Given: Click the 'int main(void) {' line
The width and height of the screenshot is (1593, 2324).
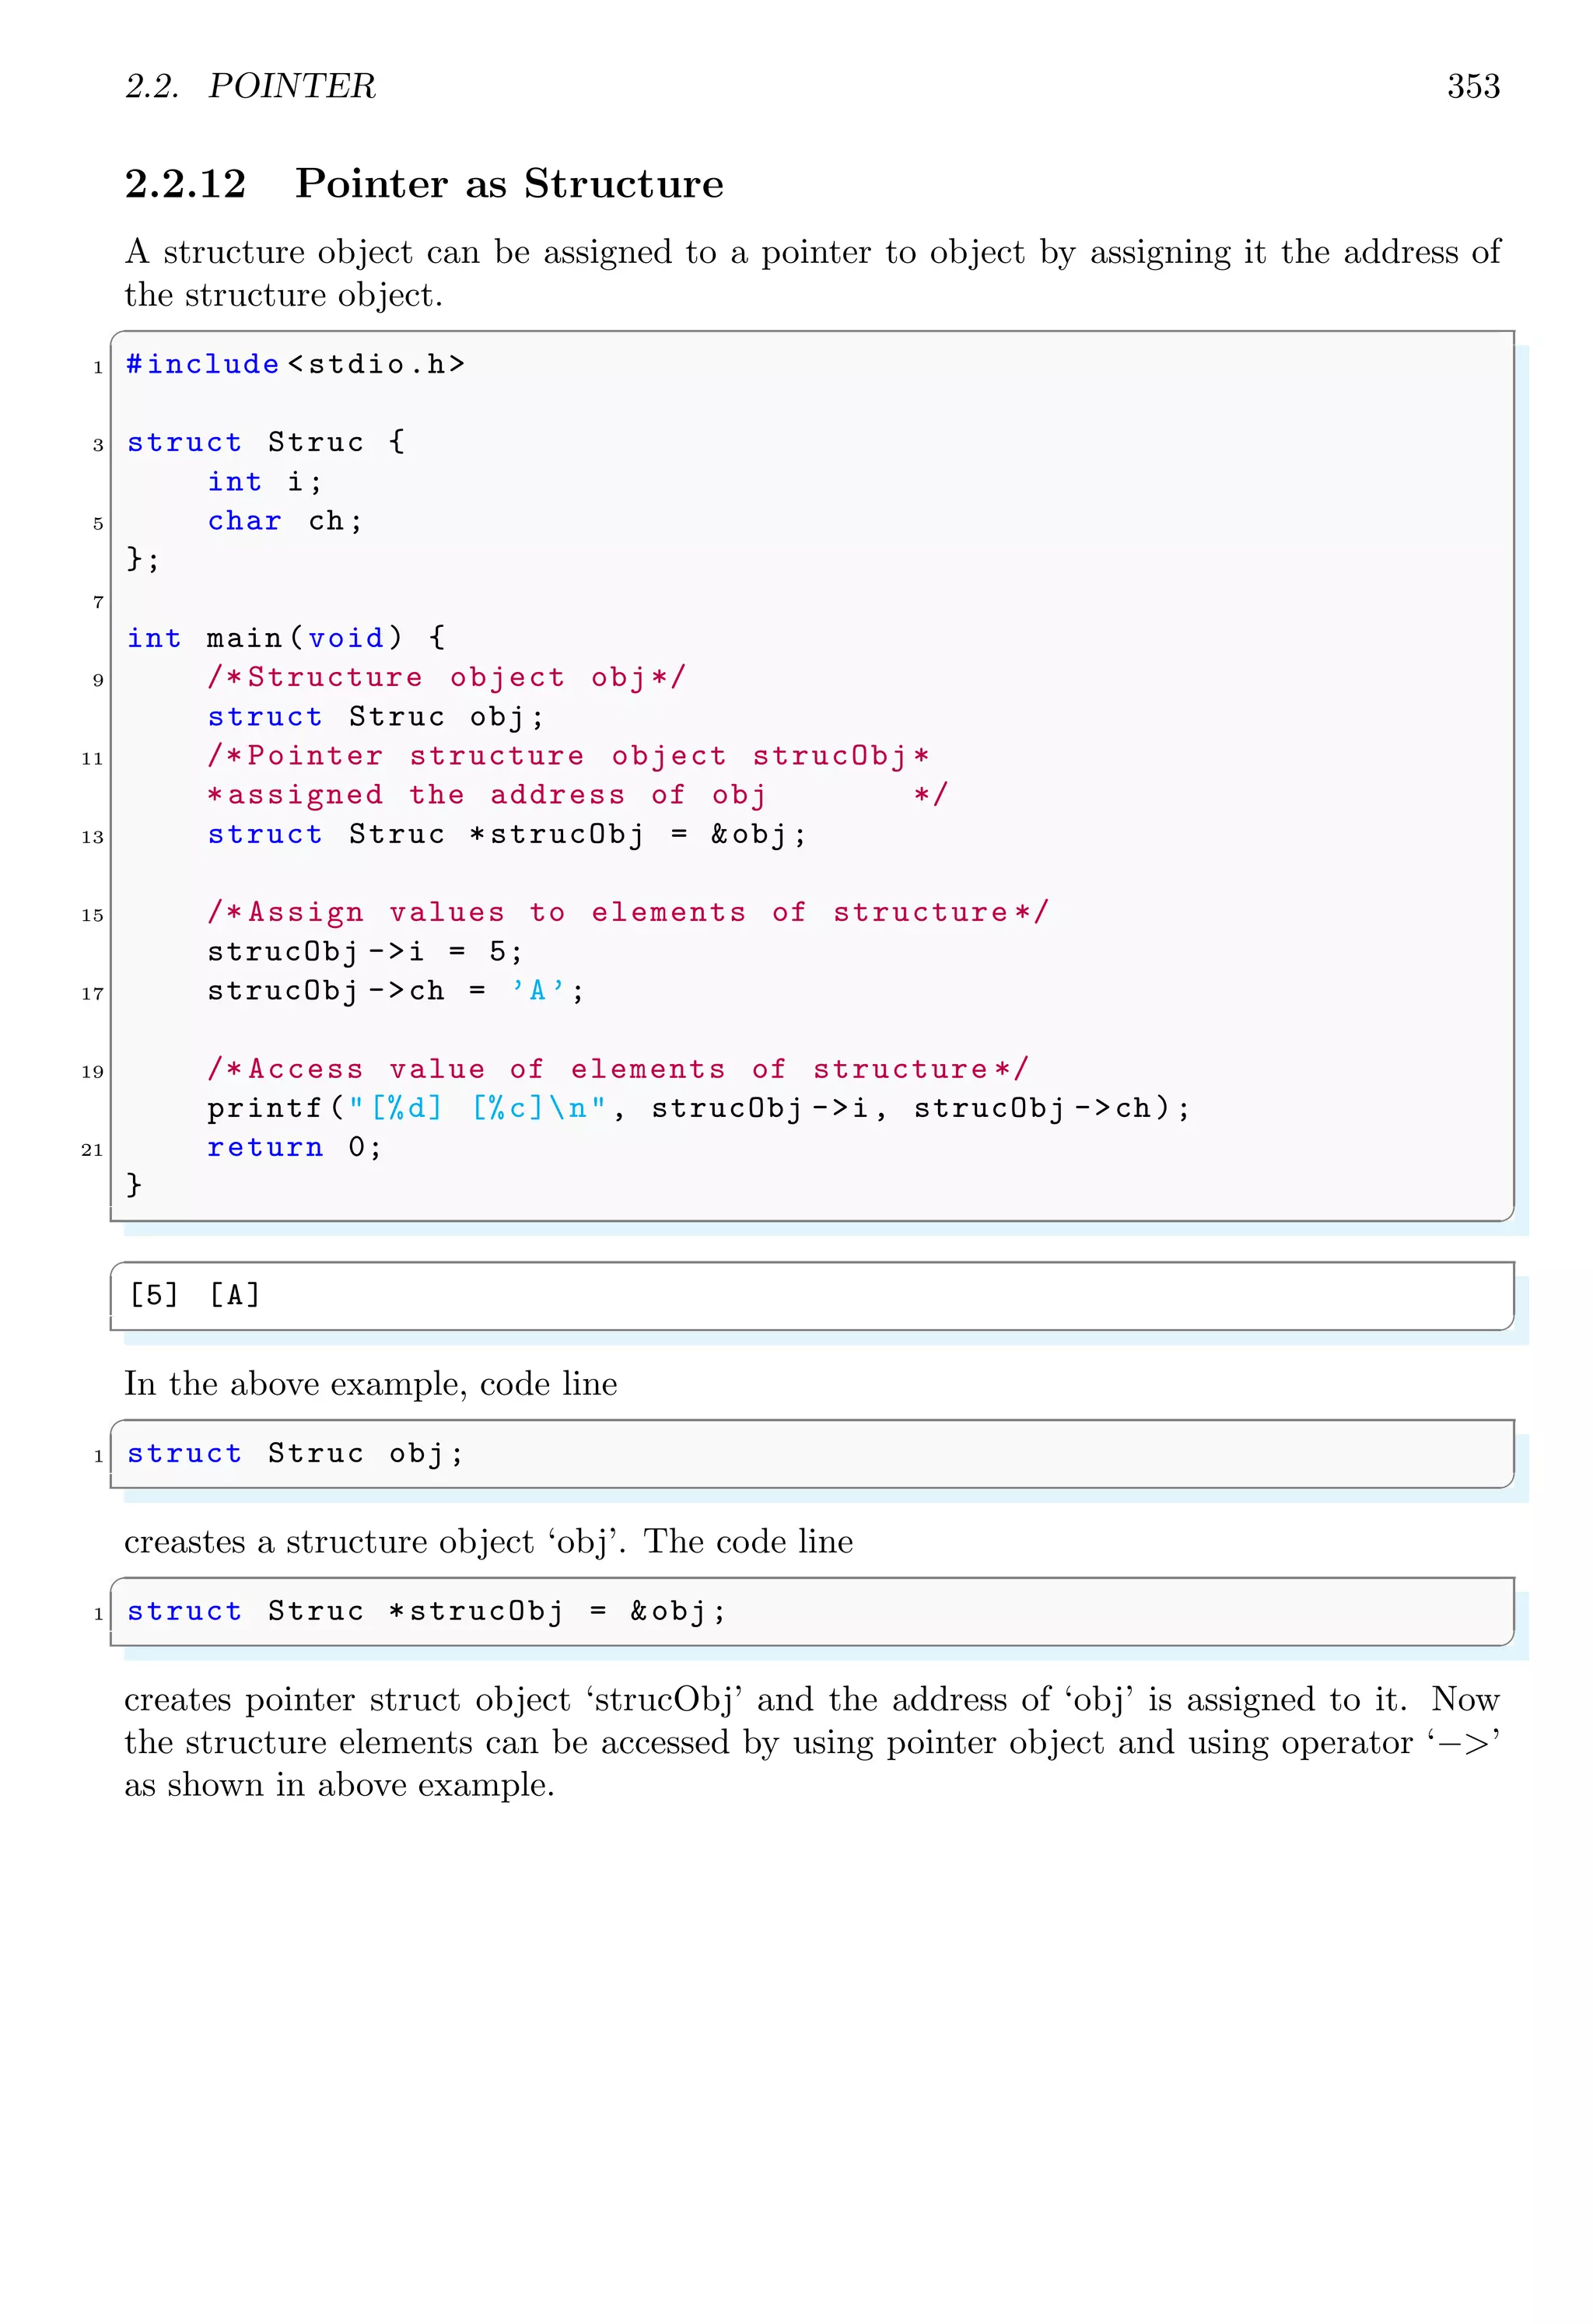Looking at the screenshot, I should click(x=286, y=638).
